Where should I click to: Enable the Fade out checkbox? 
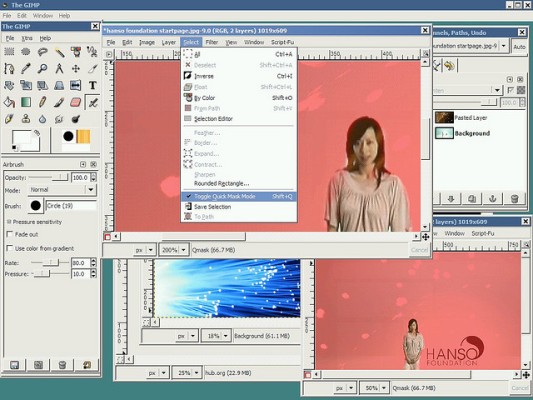(x=10, y=234)
